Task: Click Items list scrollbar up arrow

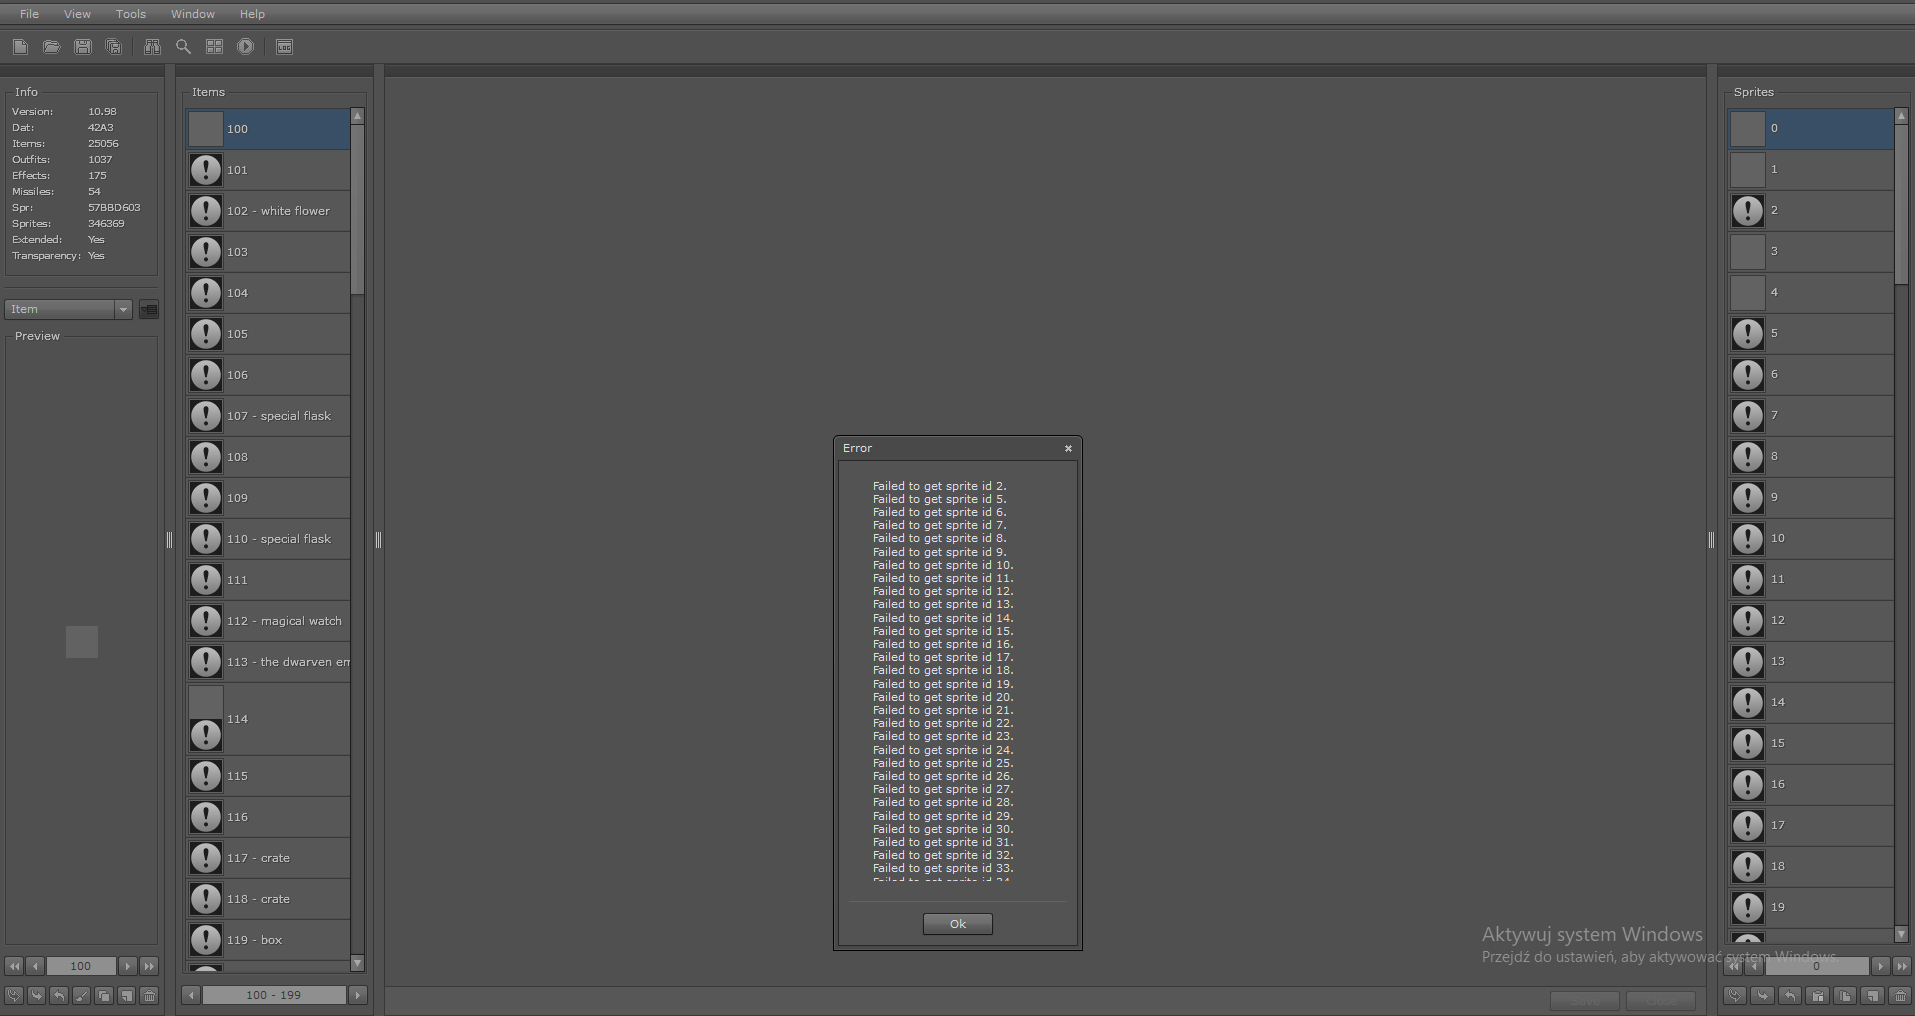Action: coord(357,116)
